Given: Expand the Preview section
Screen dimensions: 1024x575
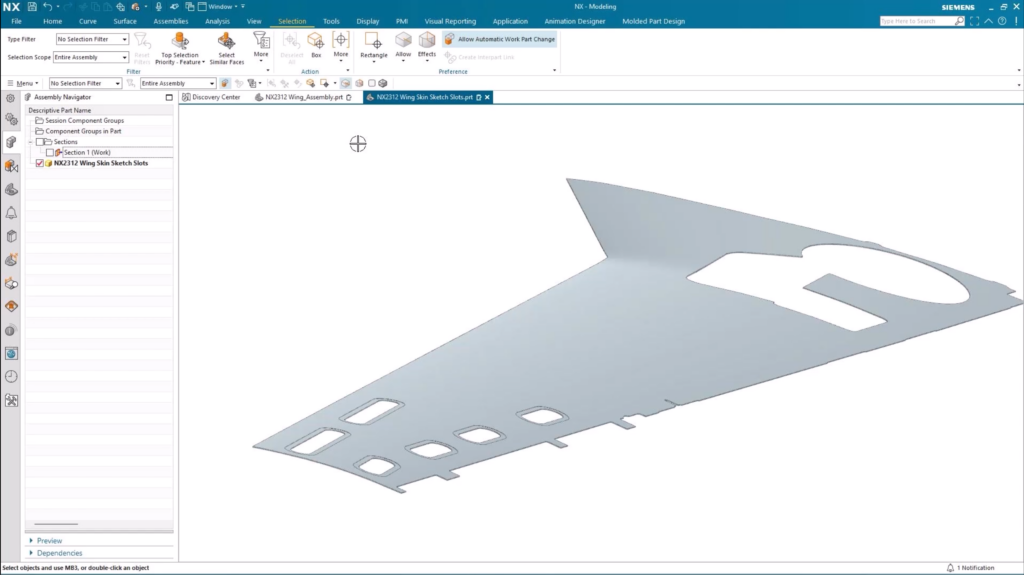Looking at the screenshot, I should click(49, 541).
